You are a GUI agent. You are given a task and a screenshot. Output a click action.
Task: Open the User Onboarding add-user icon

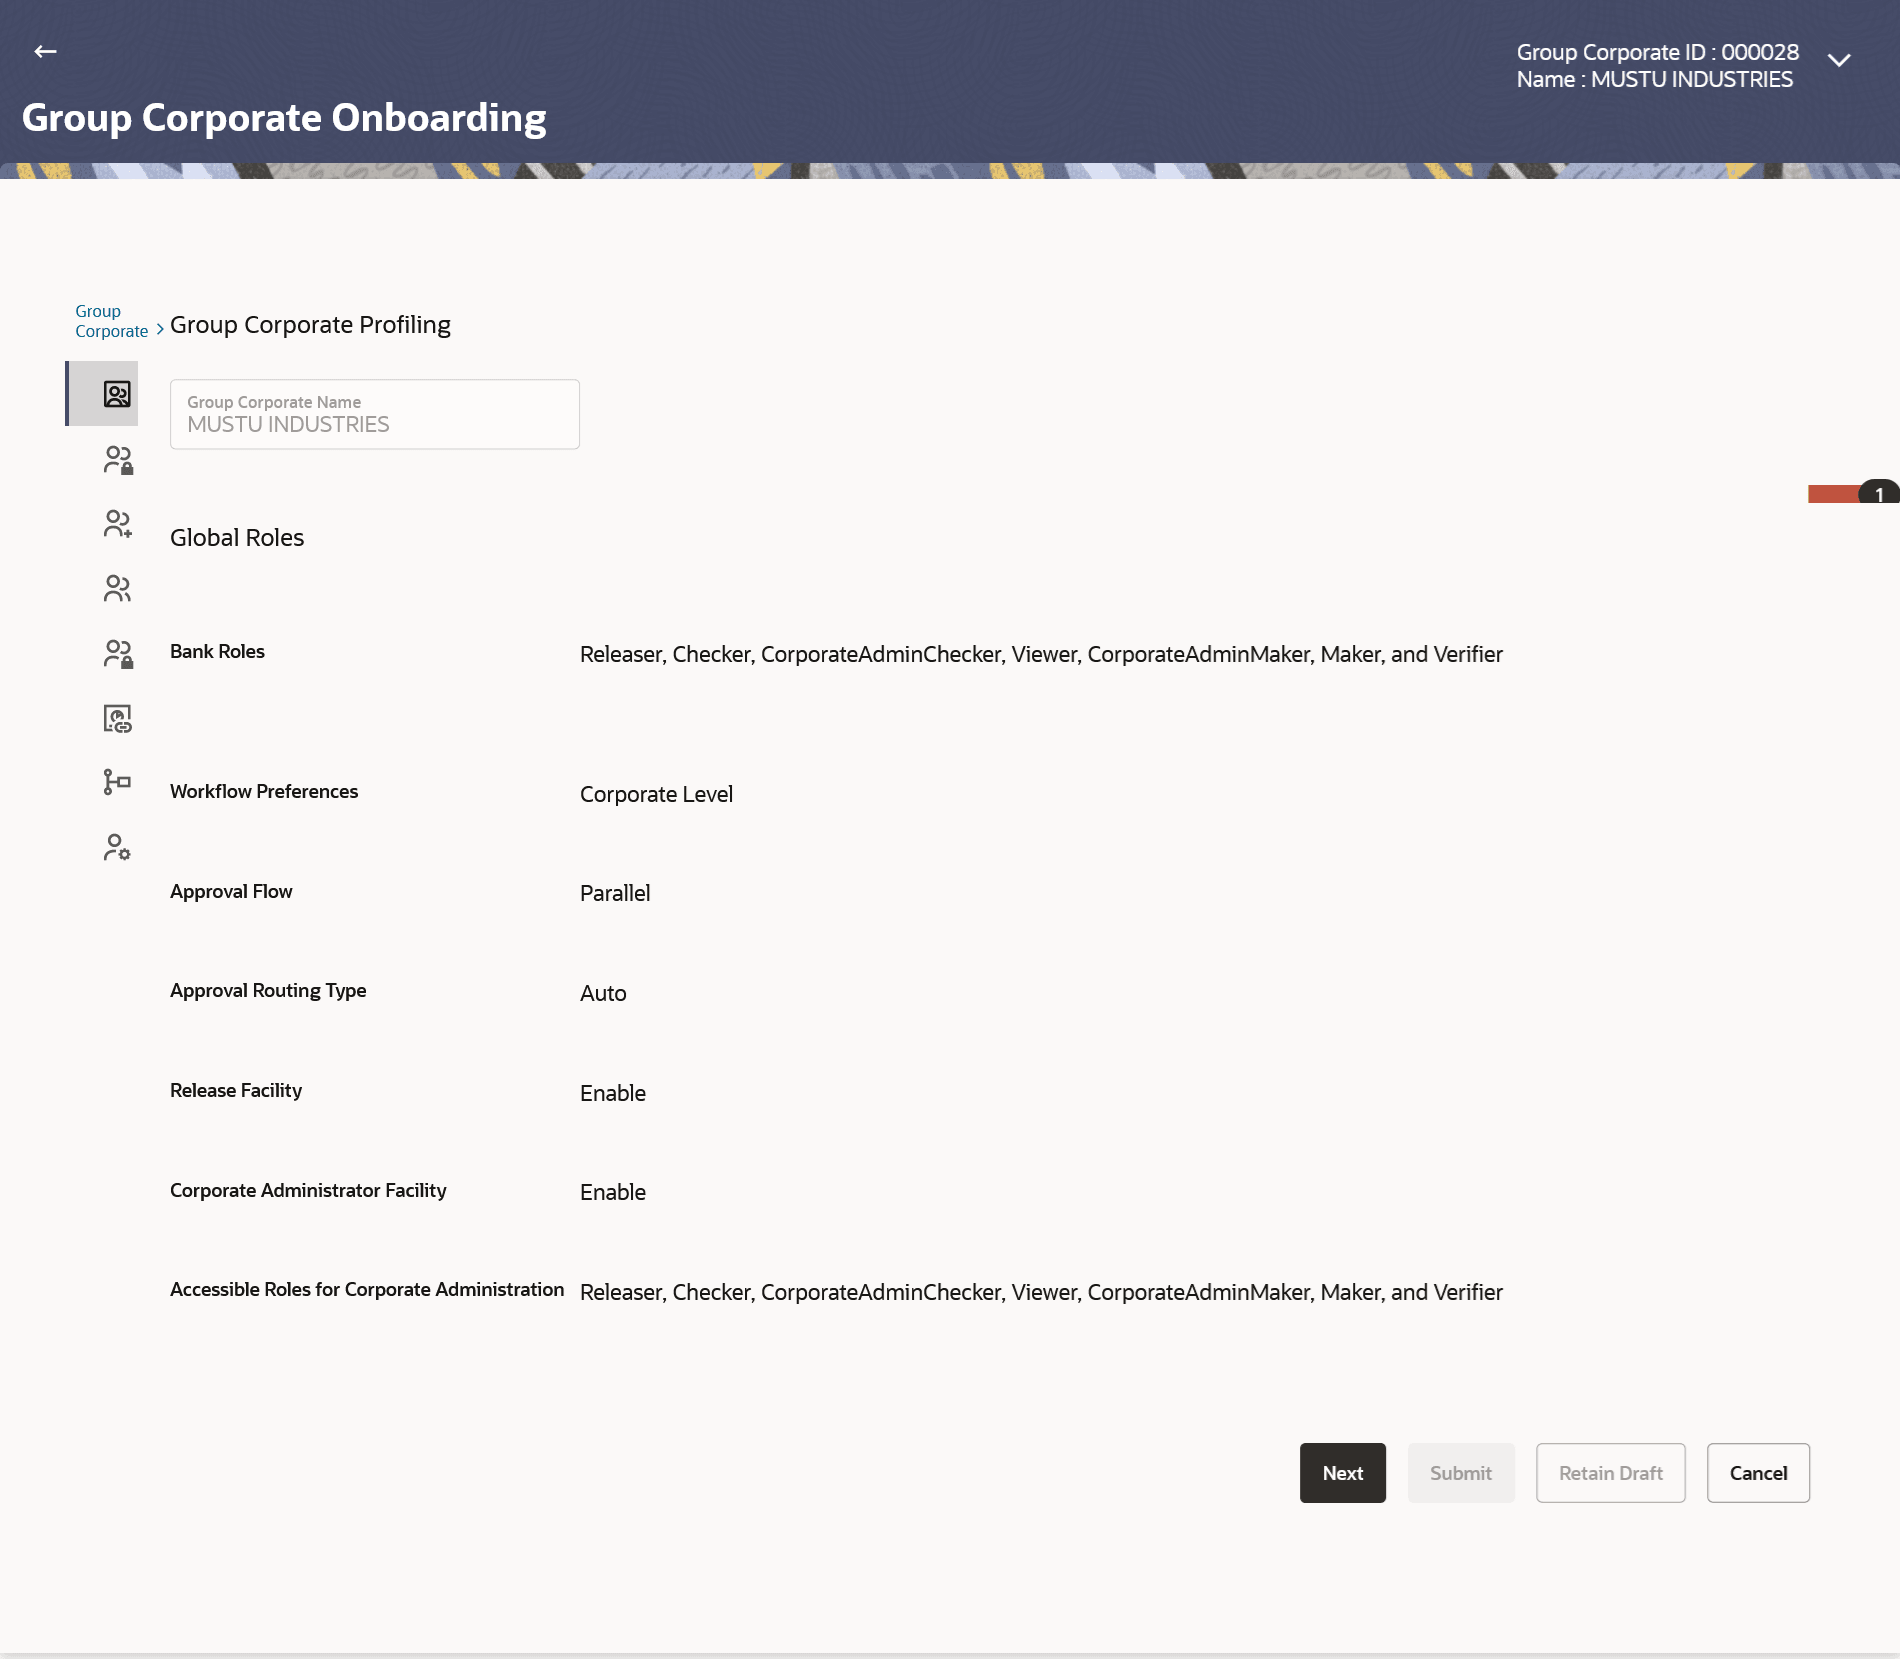(117, 524)
